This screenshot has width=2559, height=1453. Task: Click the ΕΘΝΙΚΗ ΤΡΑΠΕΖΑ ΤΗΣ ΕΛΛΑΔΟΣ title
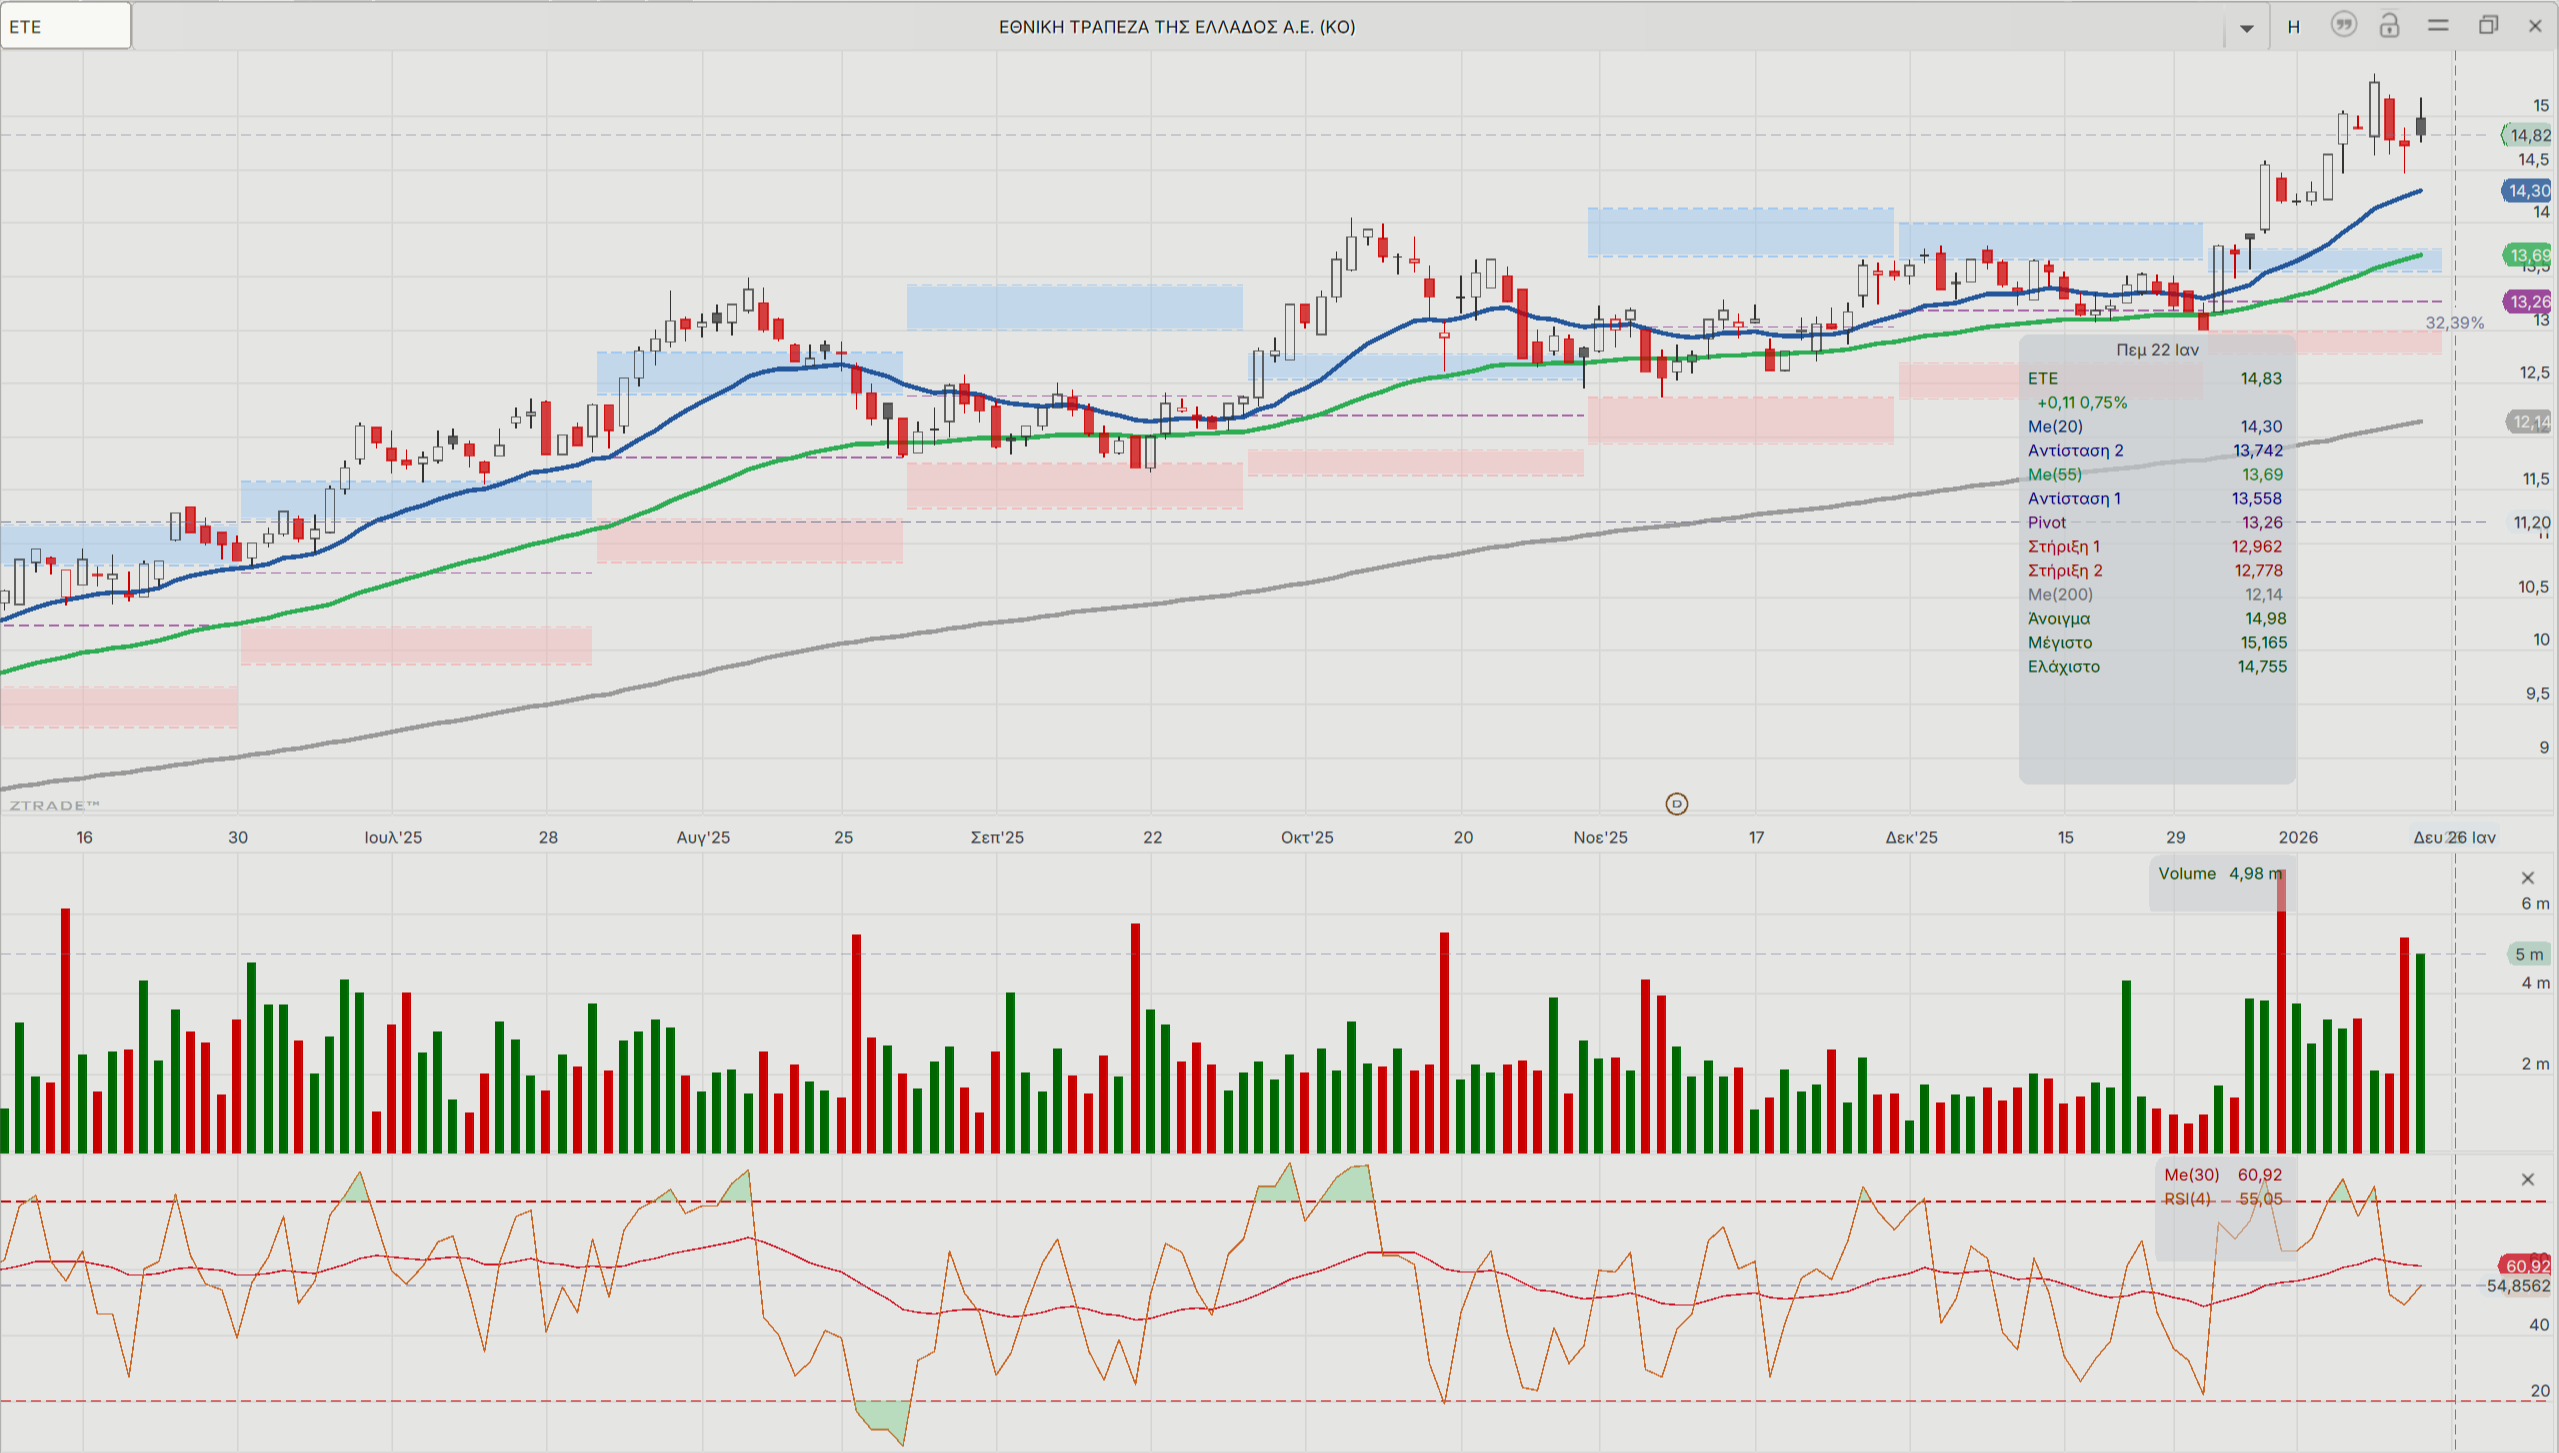tap(1176, 27)
